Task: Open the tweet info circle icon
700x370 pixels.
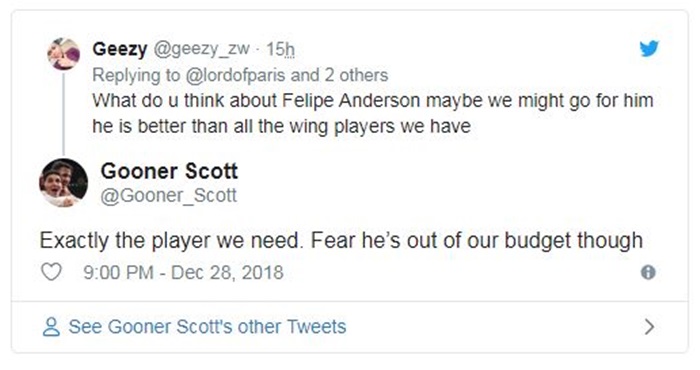Action: click(x=648, y=272)
